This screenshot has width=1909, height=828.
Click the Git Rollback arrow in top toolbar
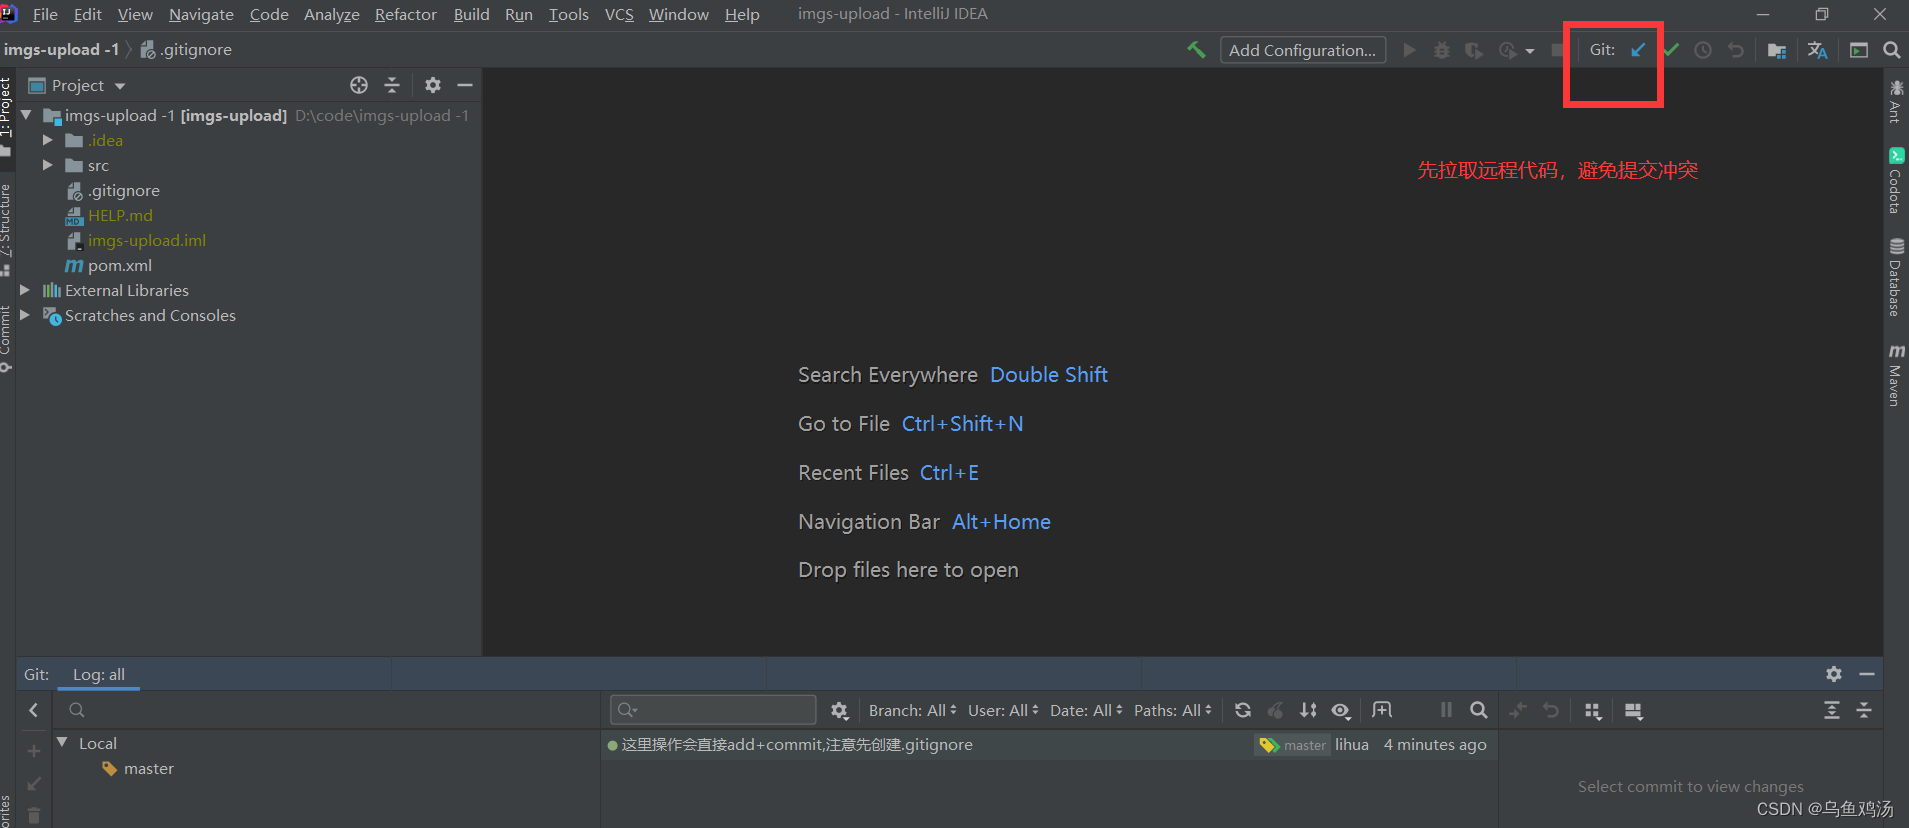tap(1736, 50)
